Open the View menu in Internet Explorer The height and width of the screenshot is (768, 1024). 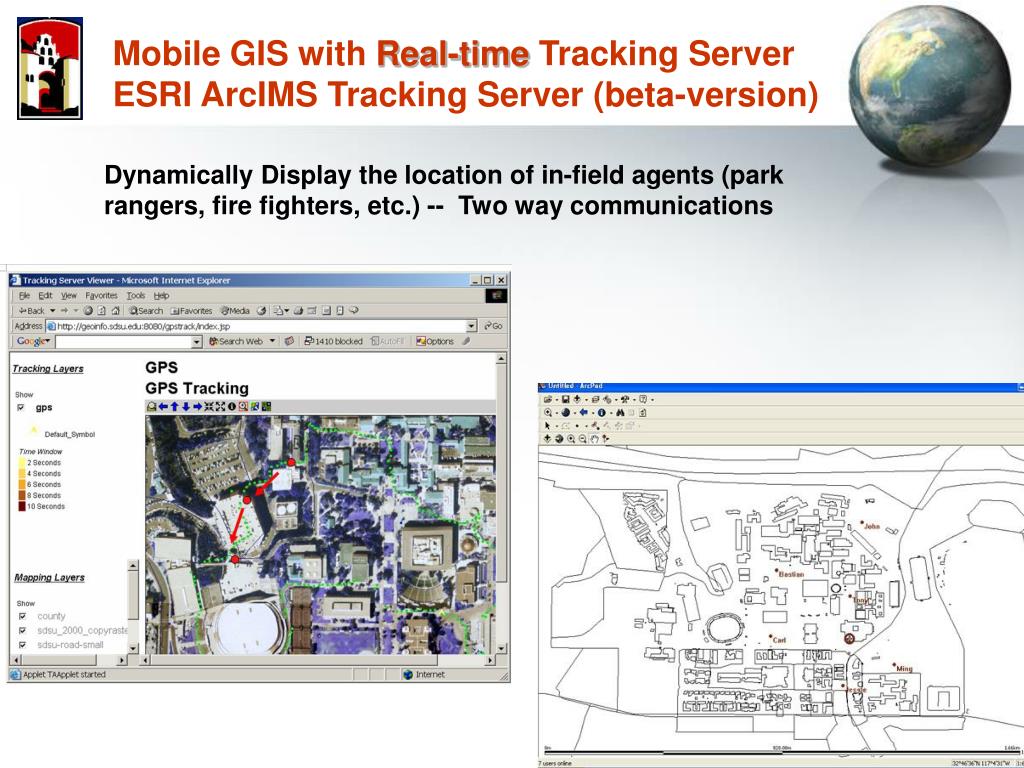[69, 296]
